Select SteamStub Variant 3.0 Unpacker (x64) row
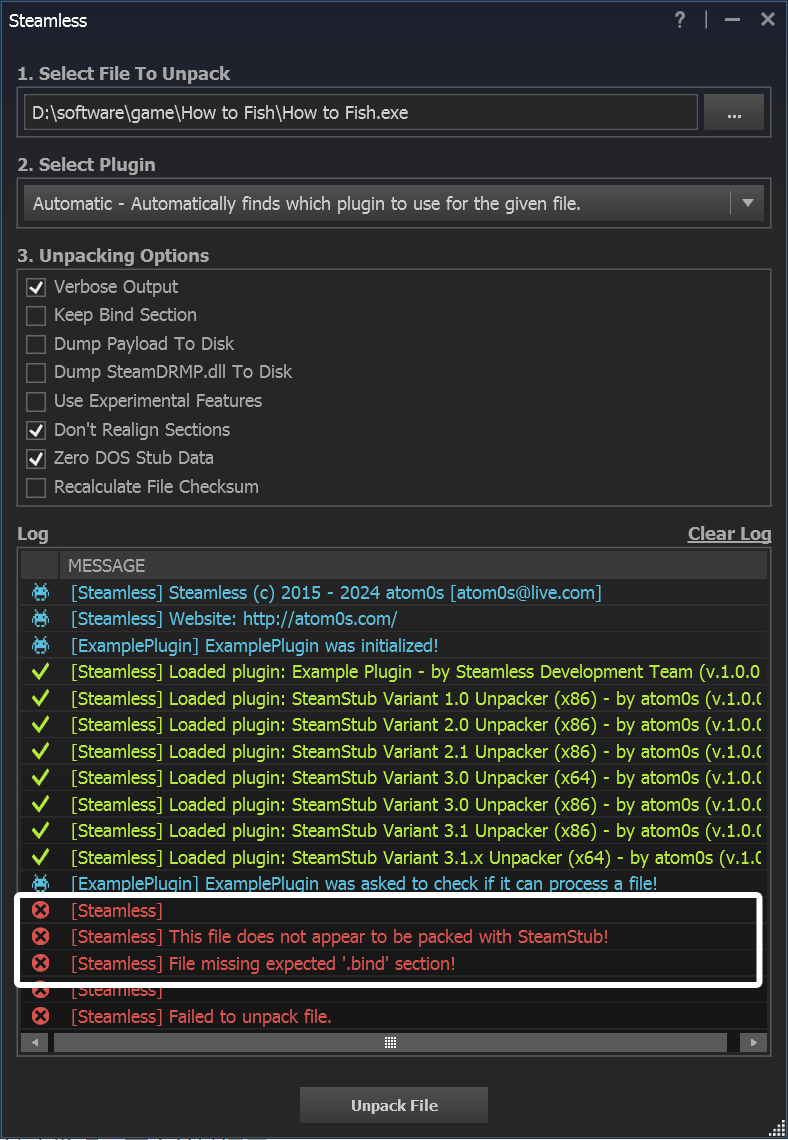The width and height of the screenshot is (788, 1140). [393, 778]
